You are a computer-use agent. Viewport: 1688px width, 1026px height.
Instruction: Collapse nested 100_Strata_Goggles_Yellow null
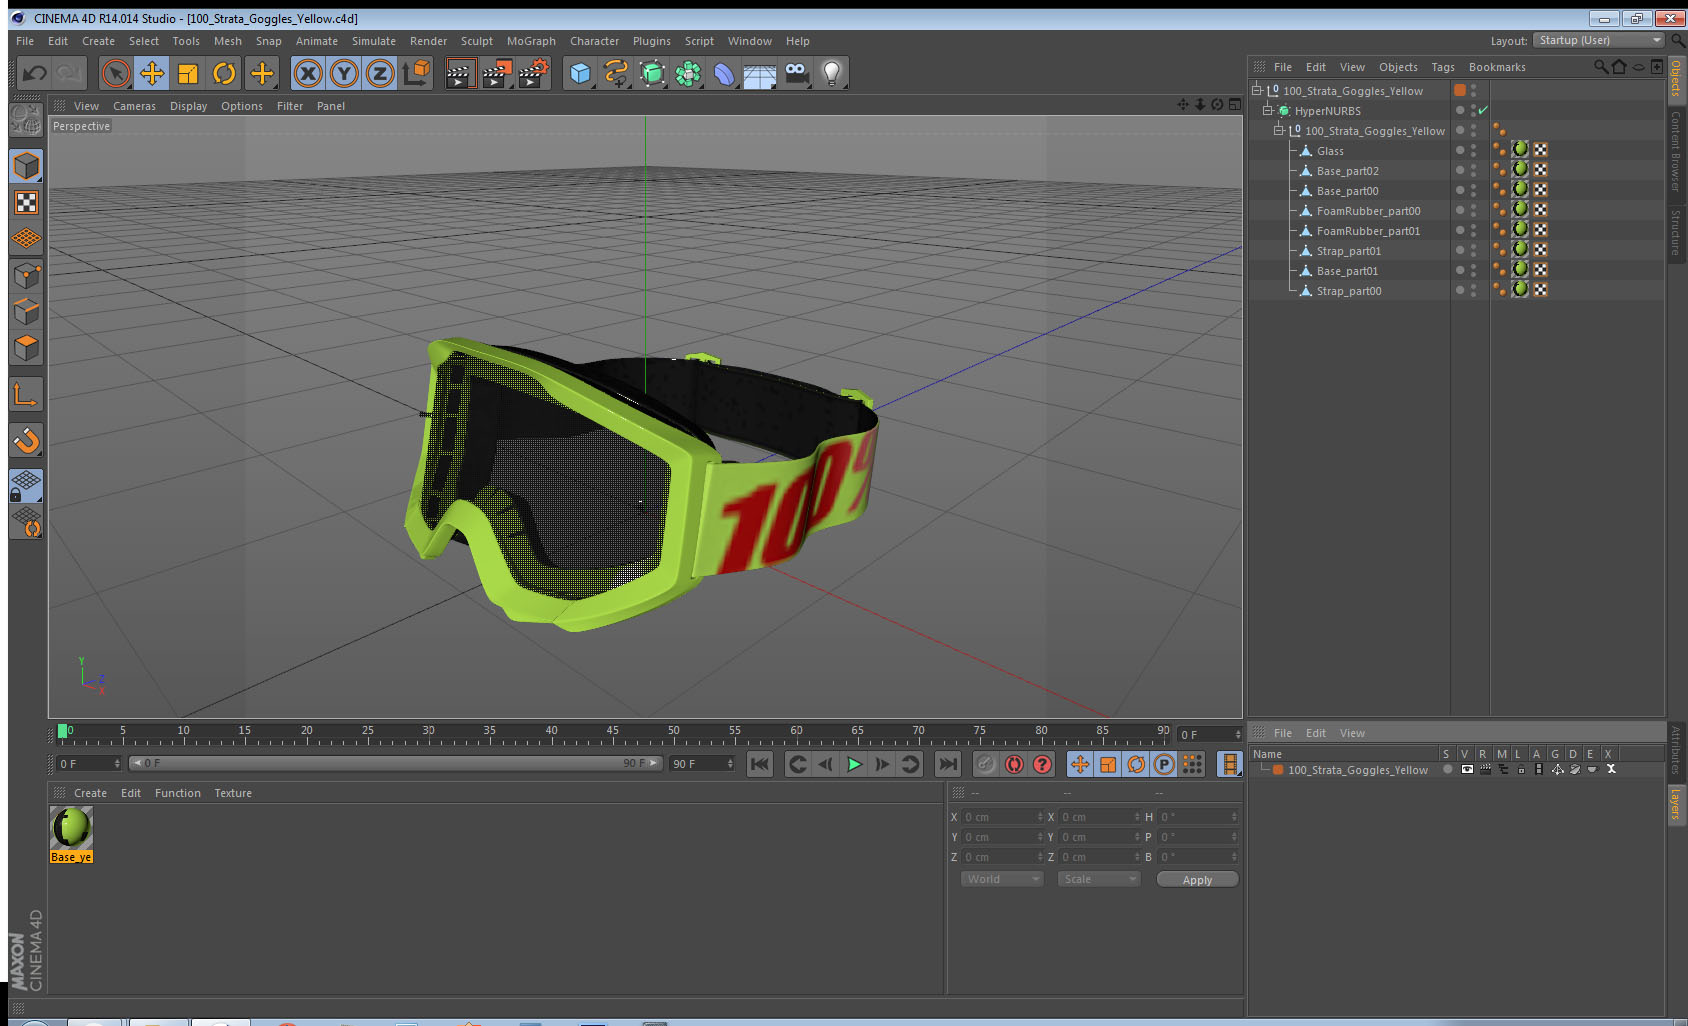point(1278,130)
